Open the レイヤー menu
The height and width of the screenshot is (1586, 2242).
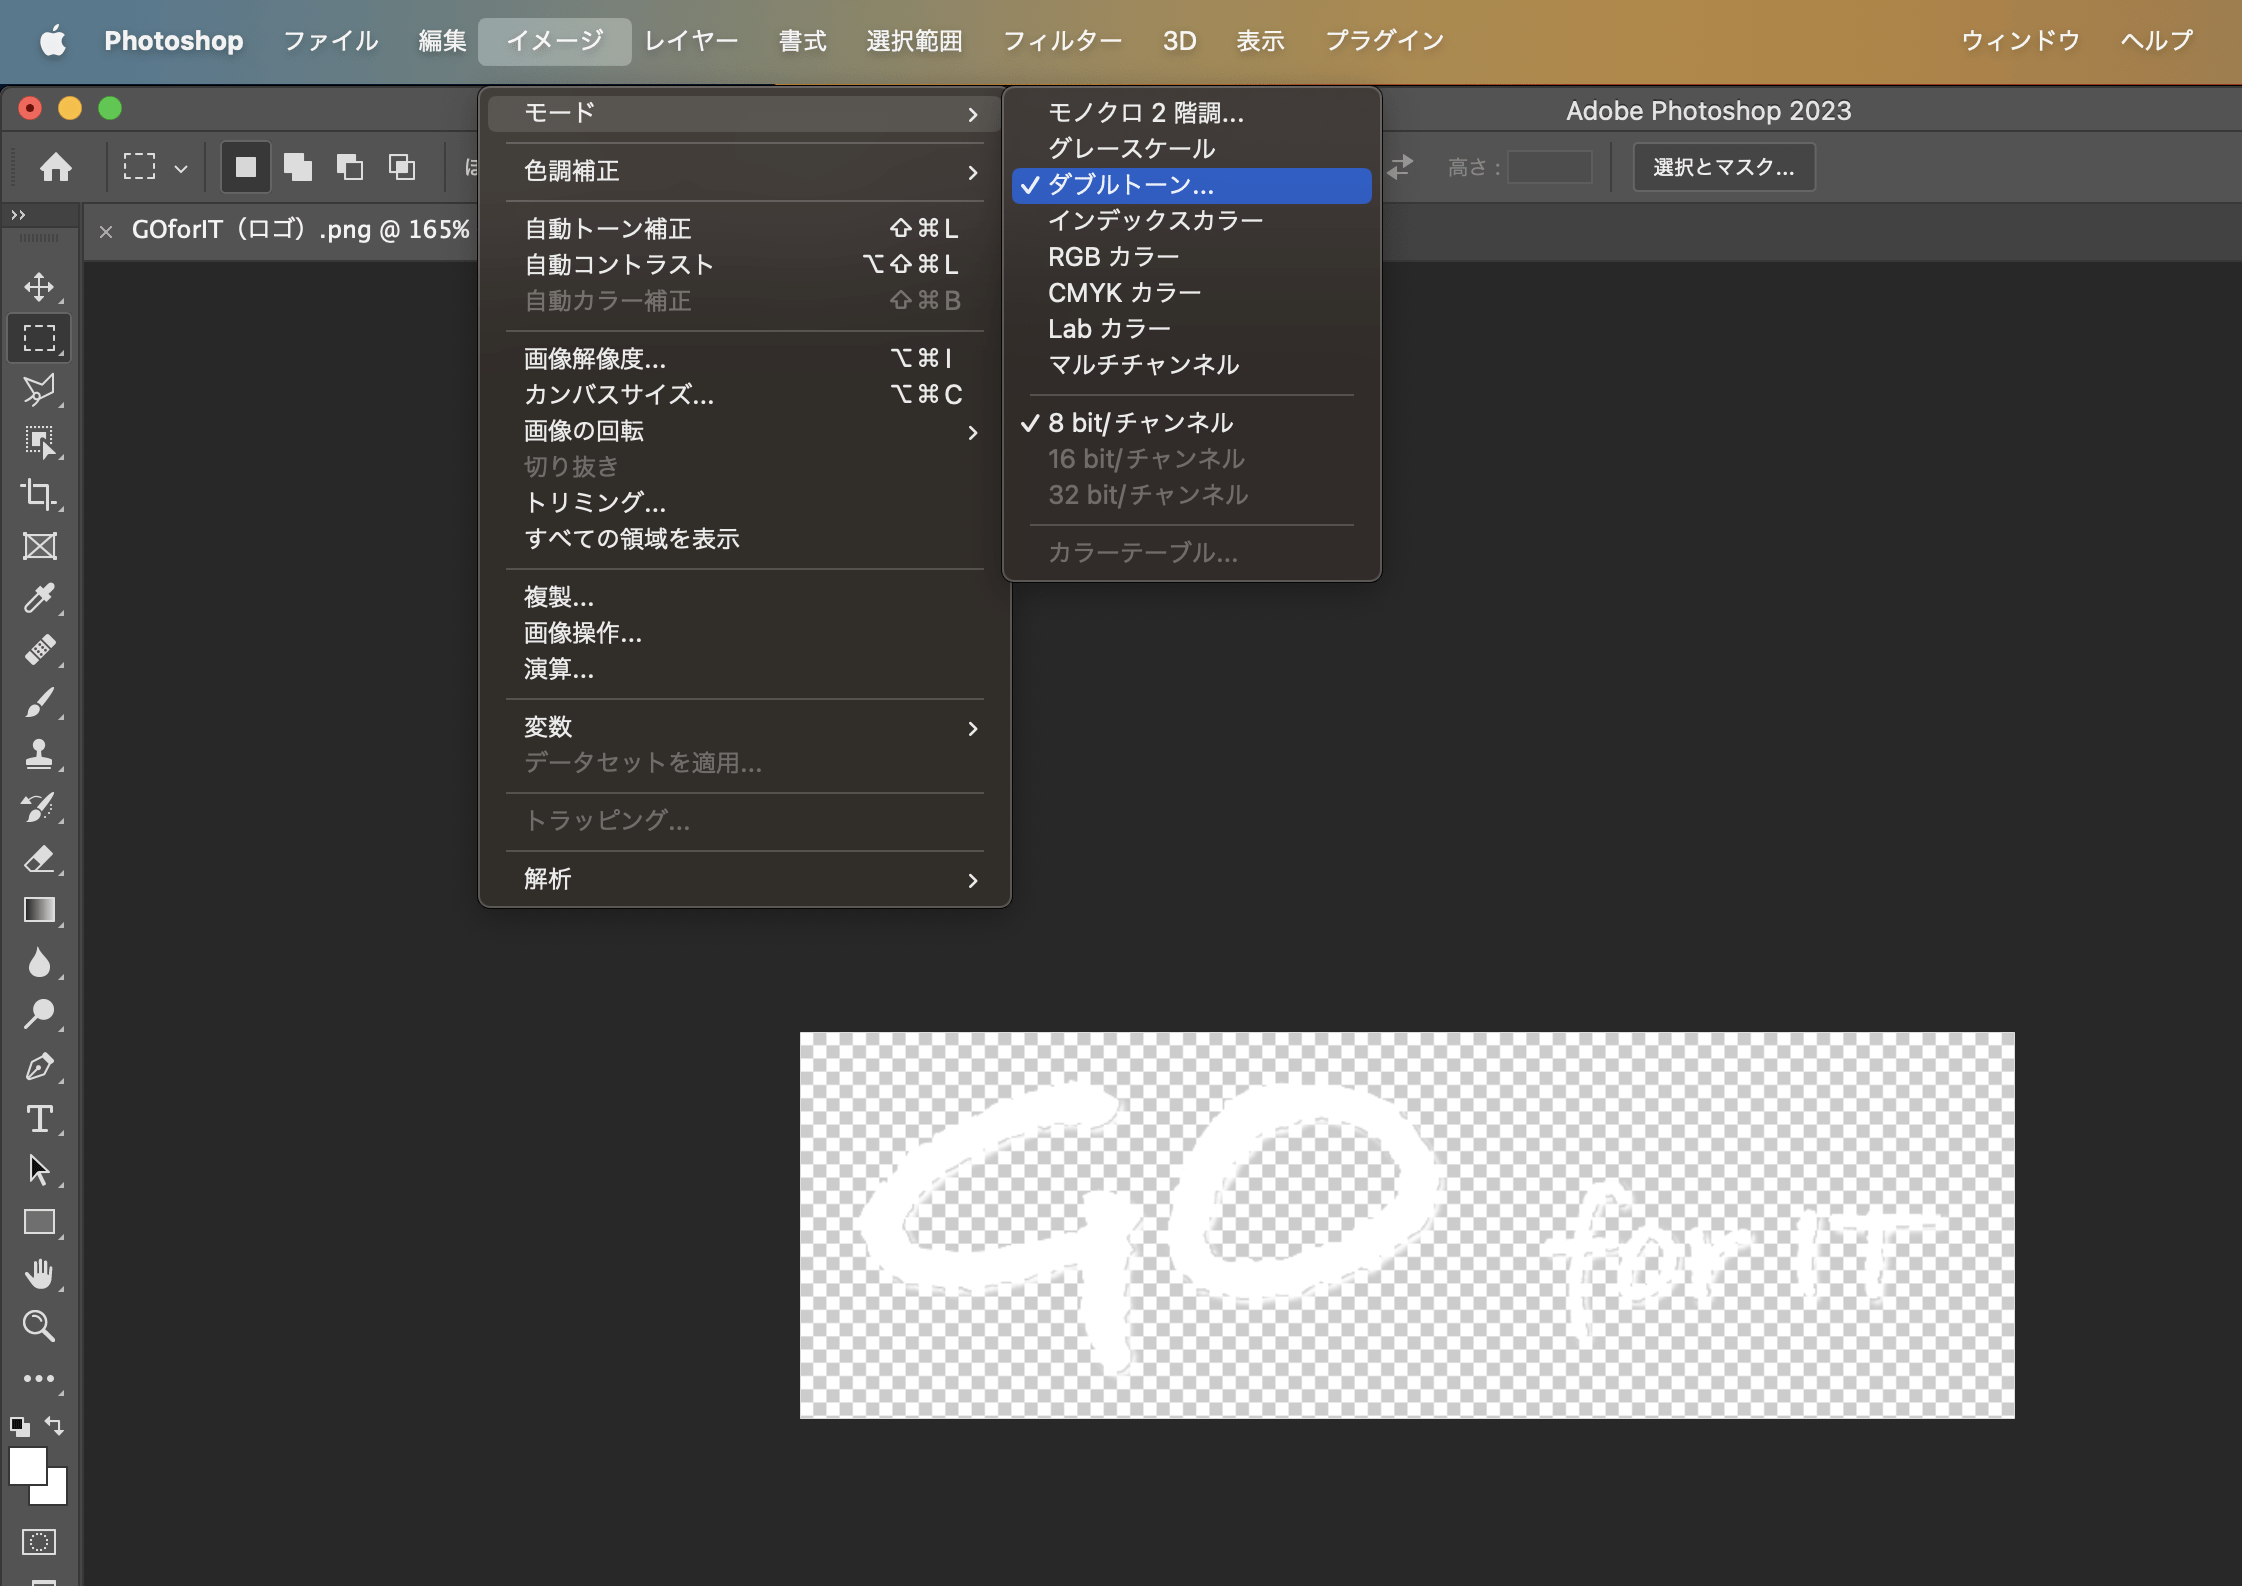click(691, 41)
